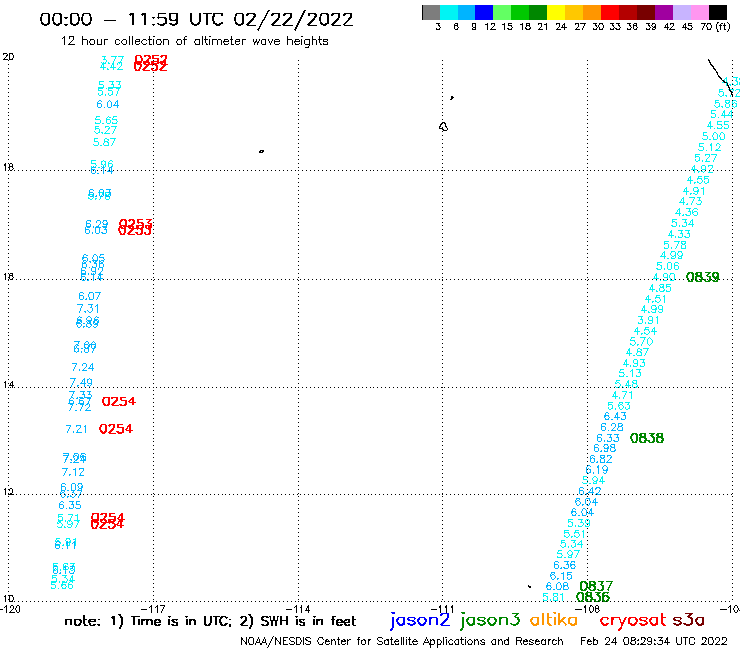The width and height of the screenshot is (740, 650).
Task: Click the longitude axis label "-114"
Action: click(298, 609)
